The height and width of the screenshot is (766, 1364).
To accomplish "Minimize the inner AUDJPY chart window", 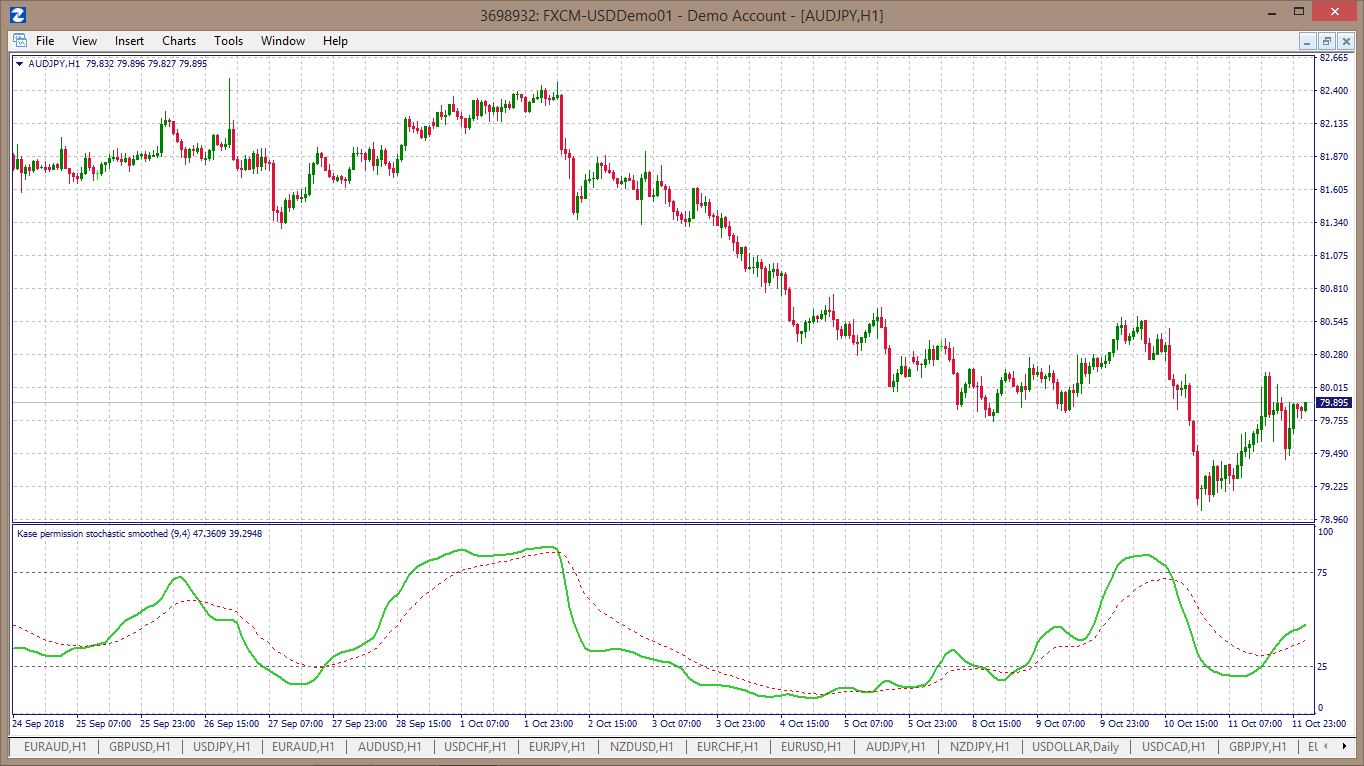I will point(1308,41).
